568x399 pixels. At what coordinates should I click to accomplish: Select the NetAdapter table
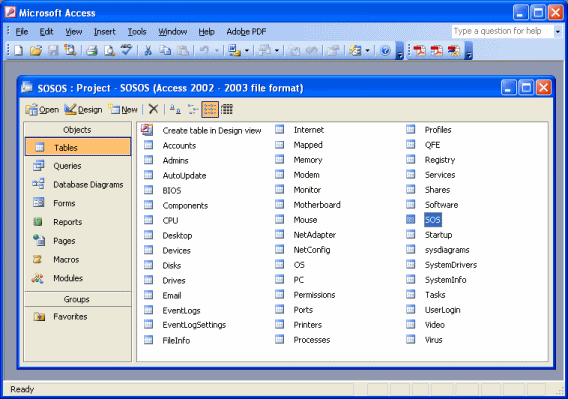(314, 235)
